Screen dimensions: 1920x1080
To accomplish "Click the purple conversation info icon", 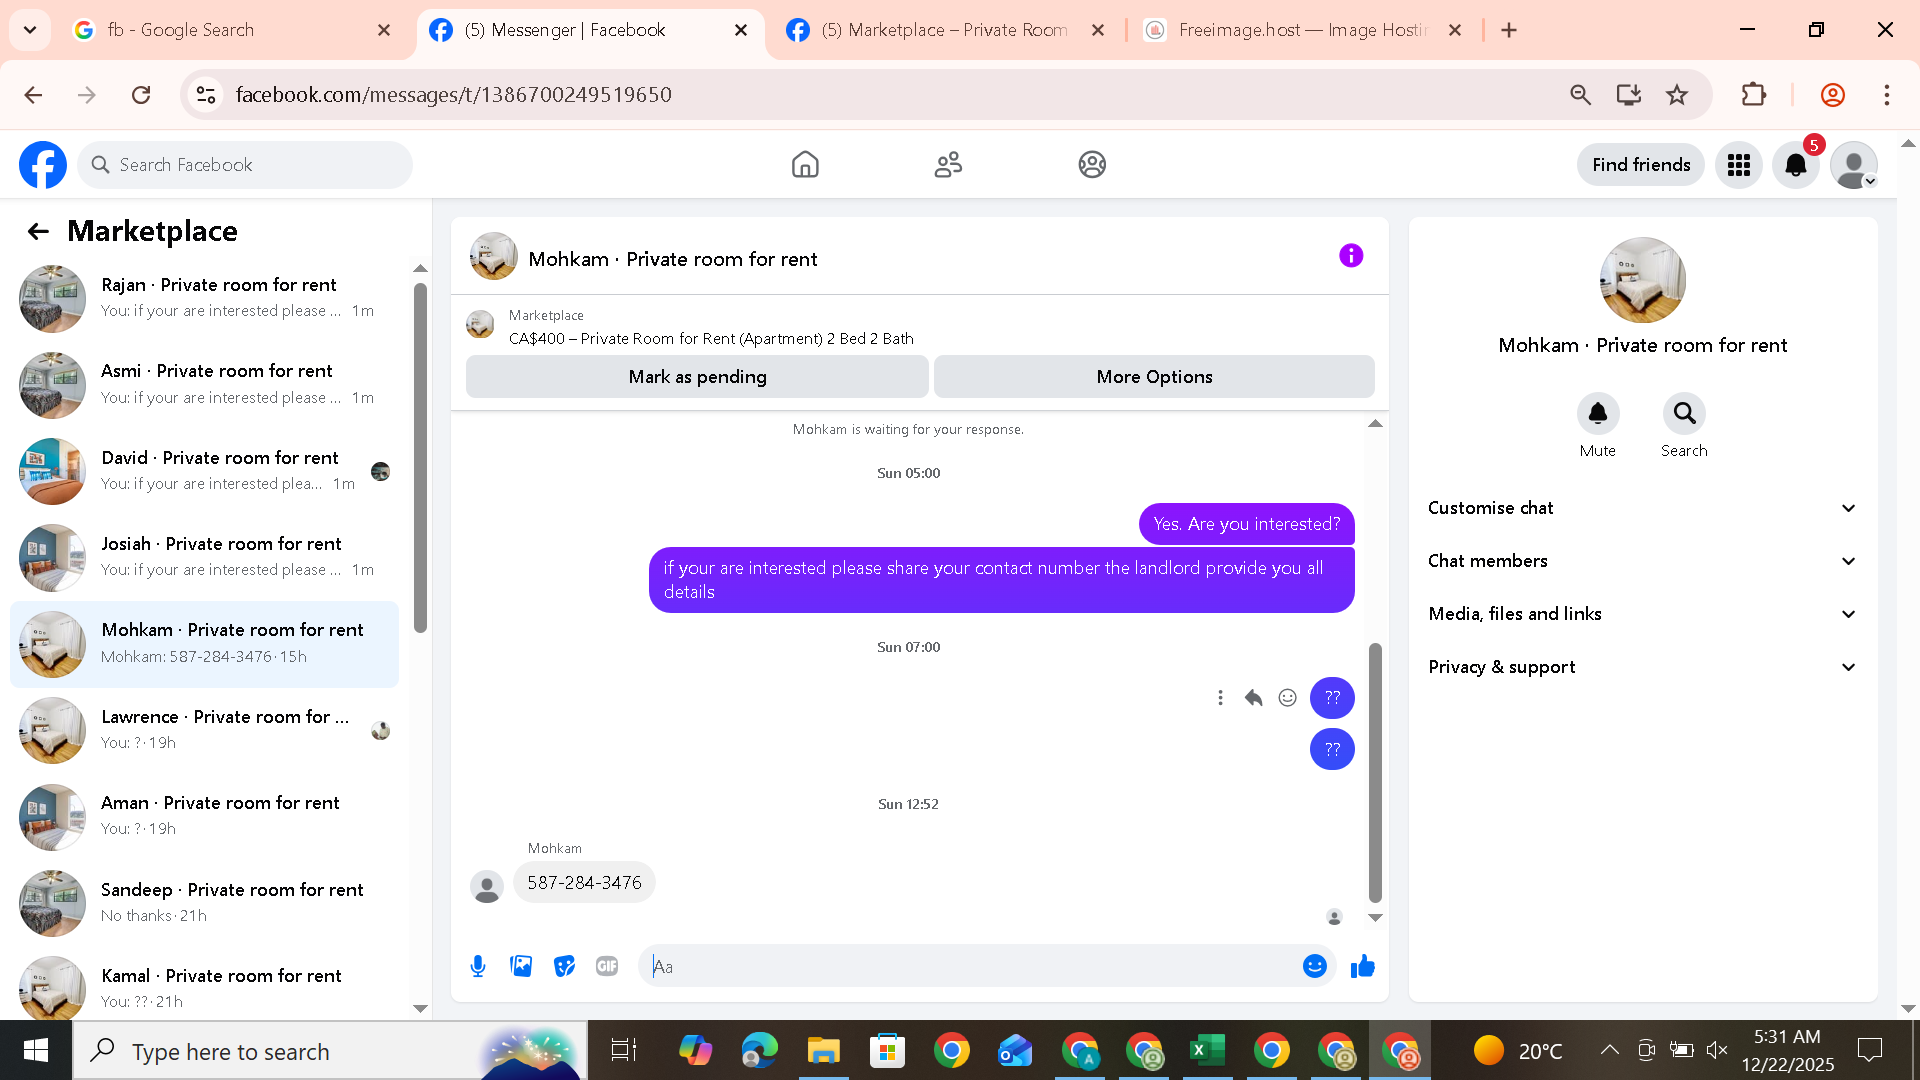I will (1351, 256).
